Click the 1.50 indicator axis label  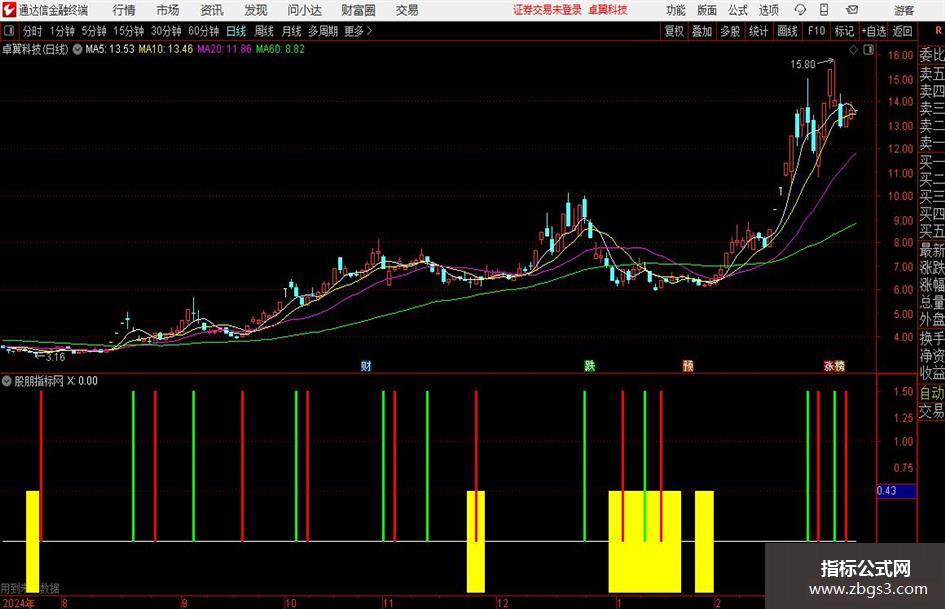(903, 392)
